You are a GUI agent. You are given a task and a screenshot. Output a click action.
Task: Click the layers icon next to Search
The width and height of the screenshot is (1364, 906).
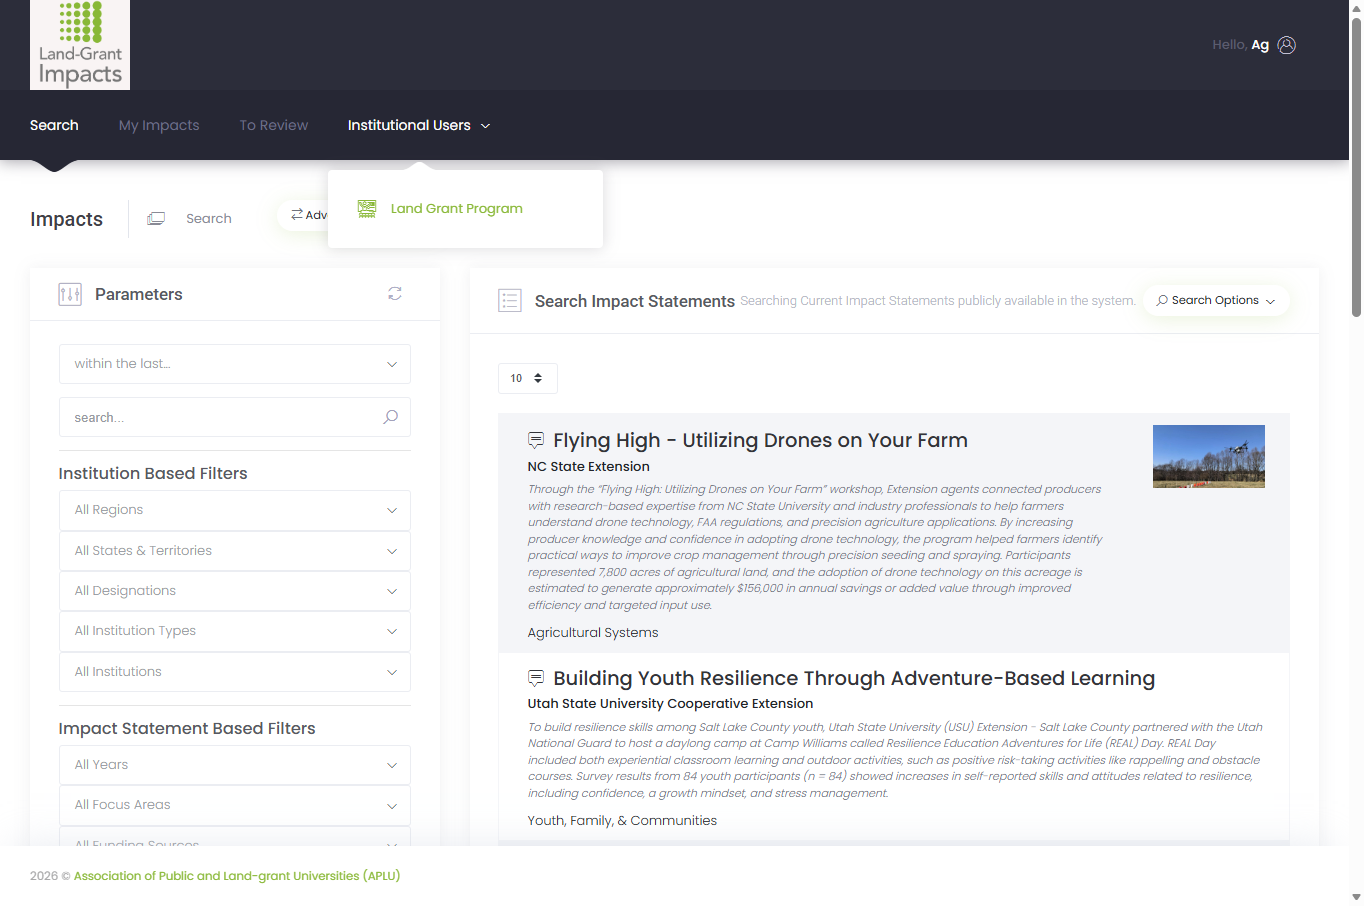coord(156,218)
